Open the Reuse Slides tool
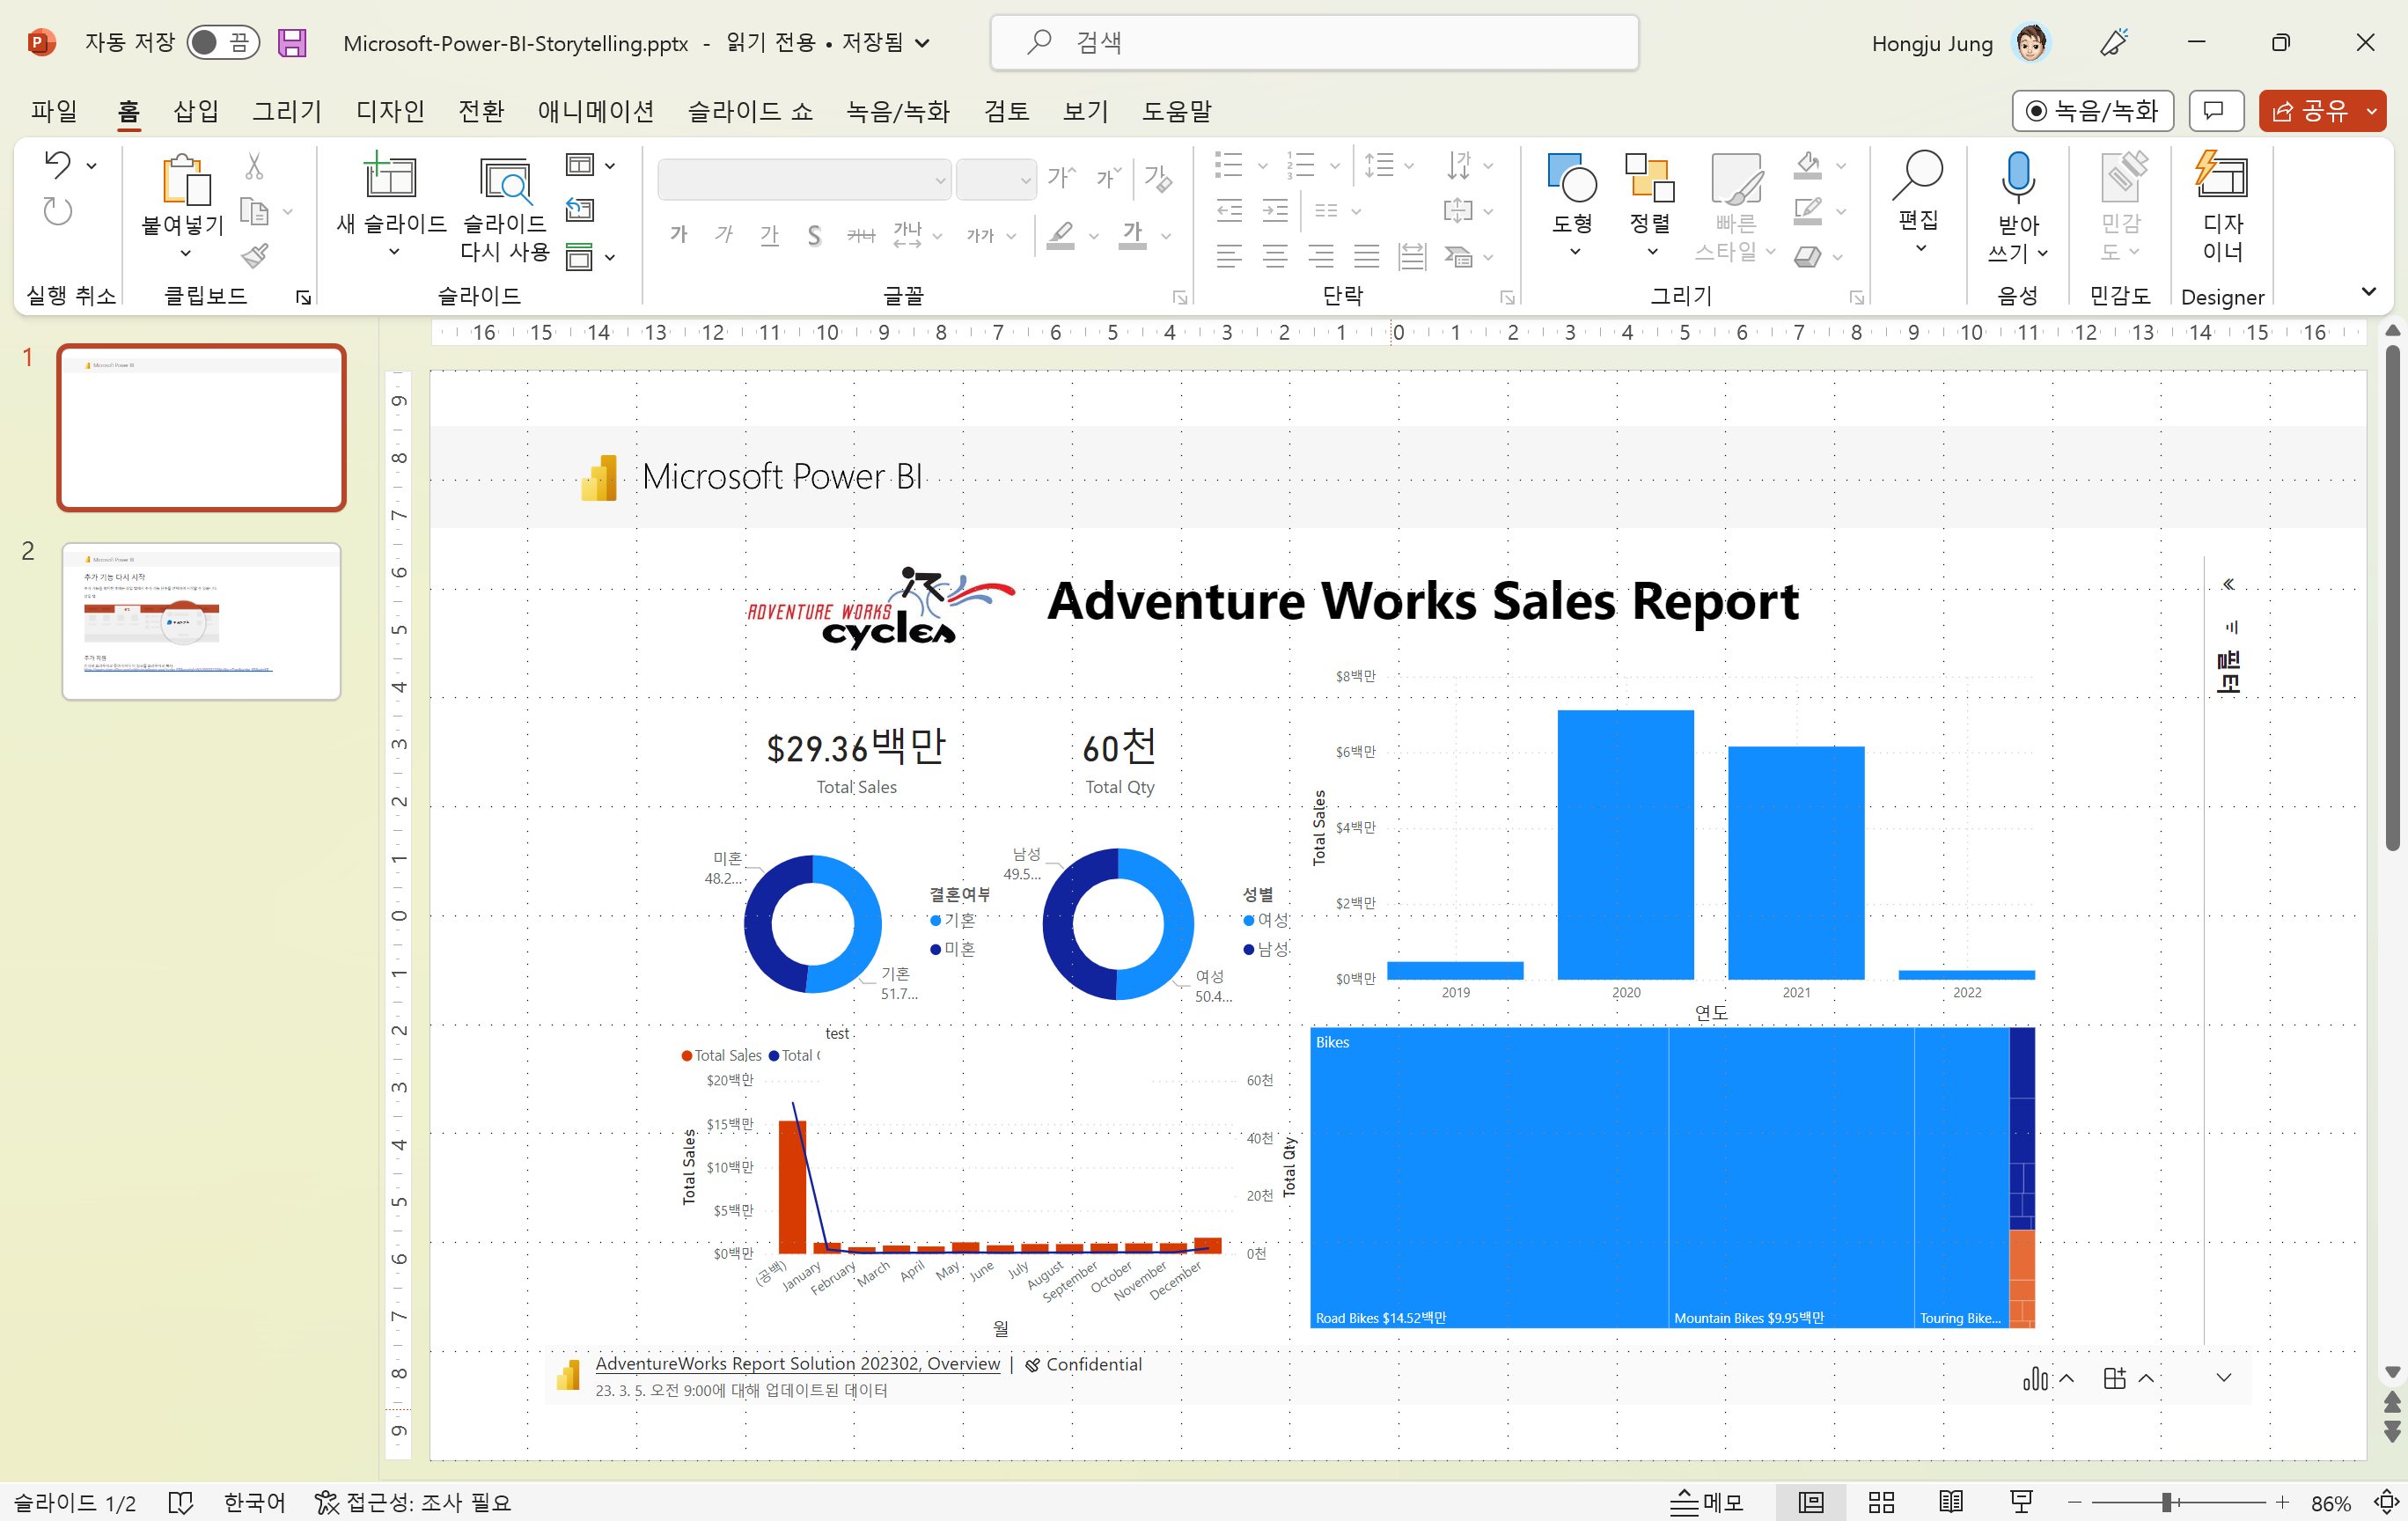This screenshot has width=2408, height=1521. coord(504,182)
